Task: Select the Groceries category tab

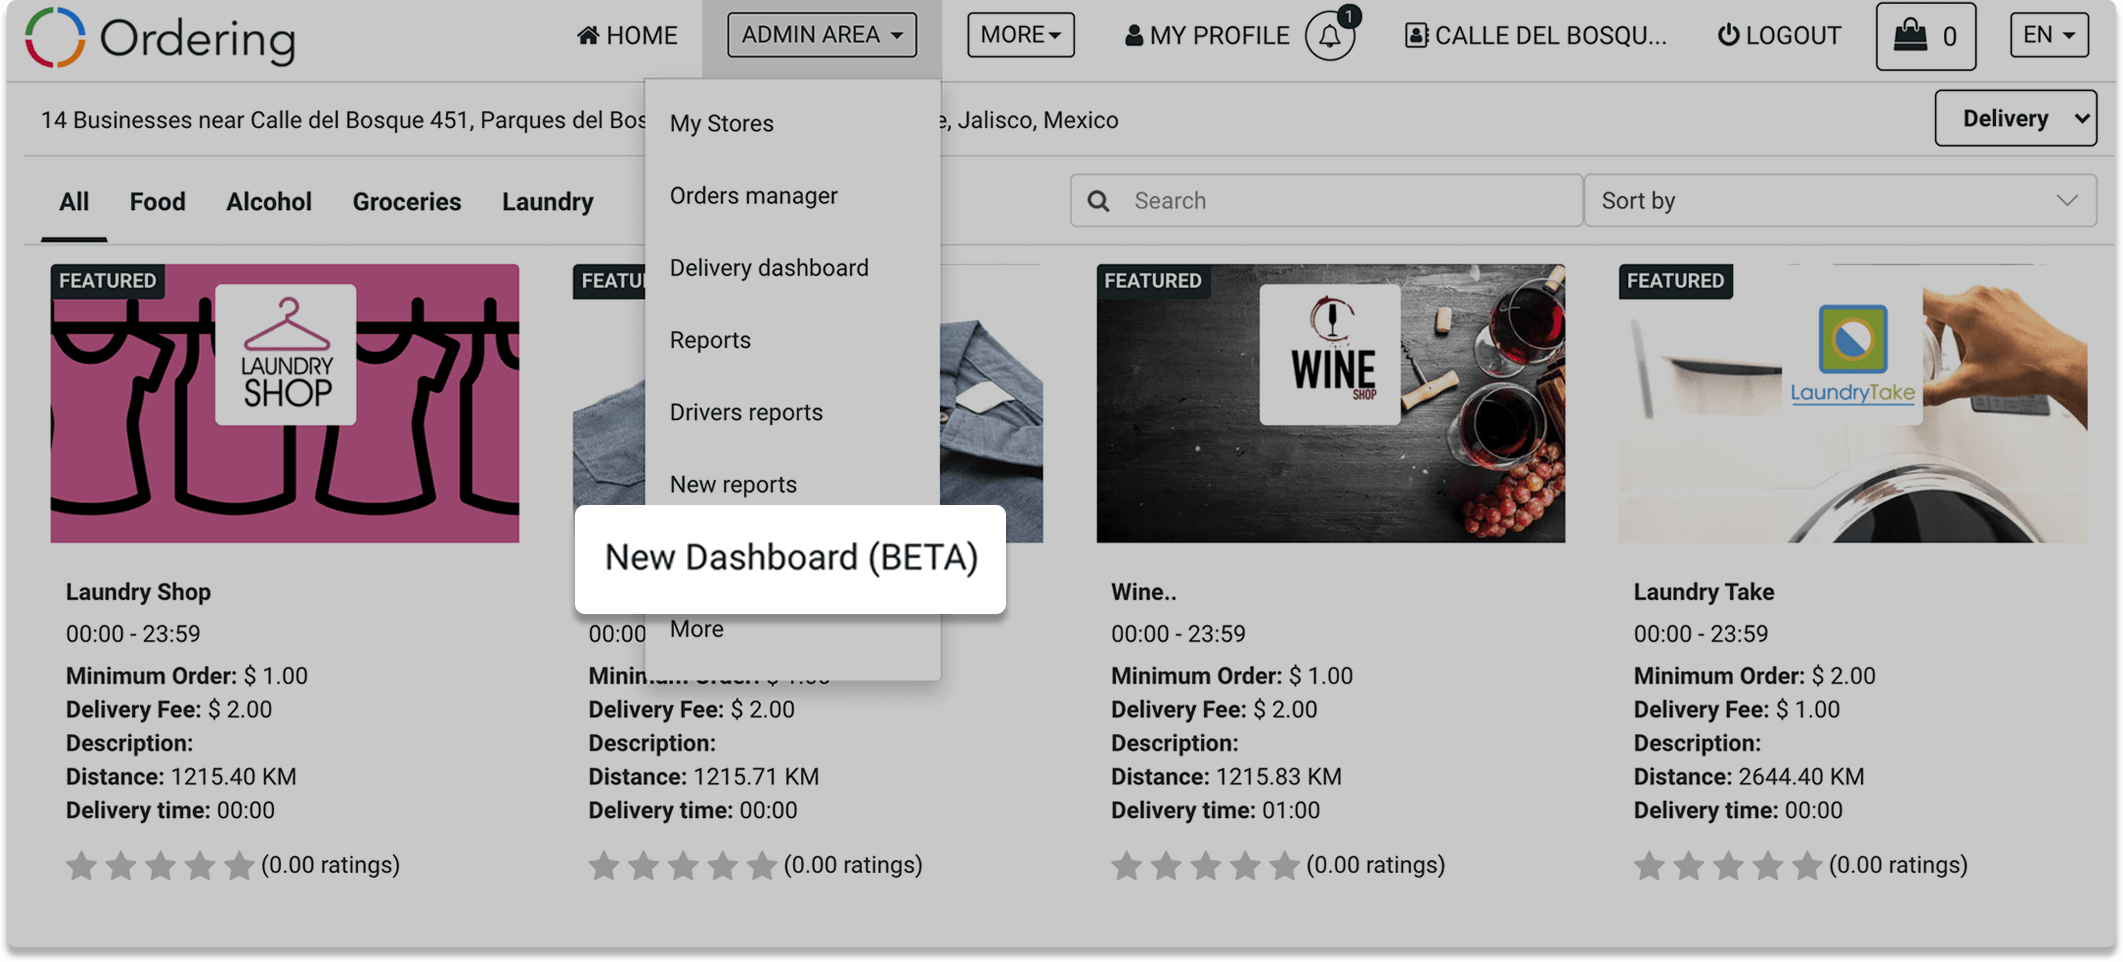Action: (407, 202)
